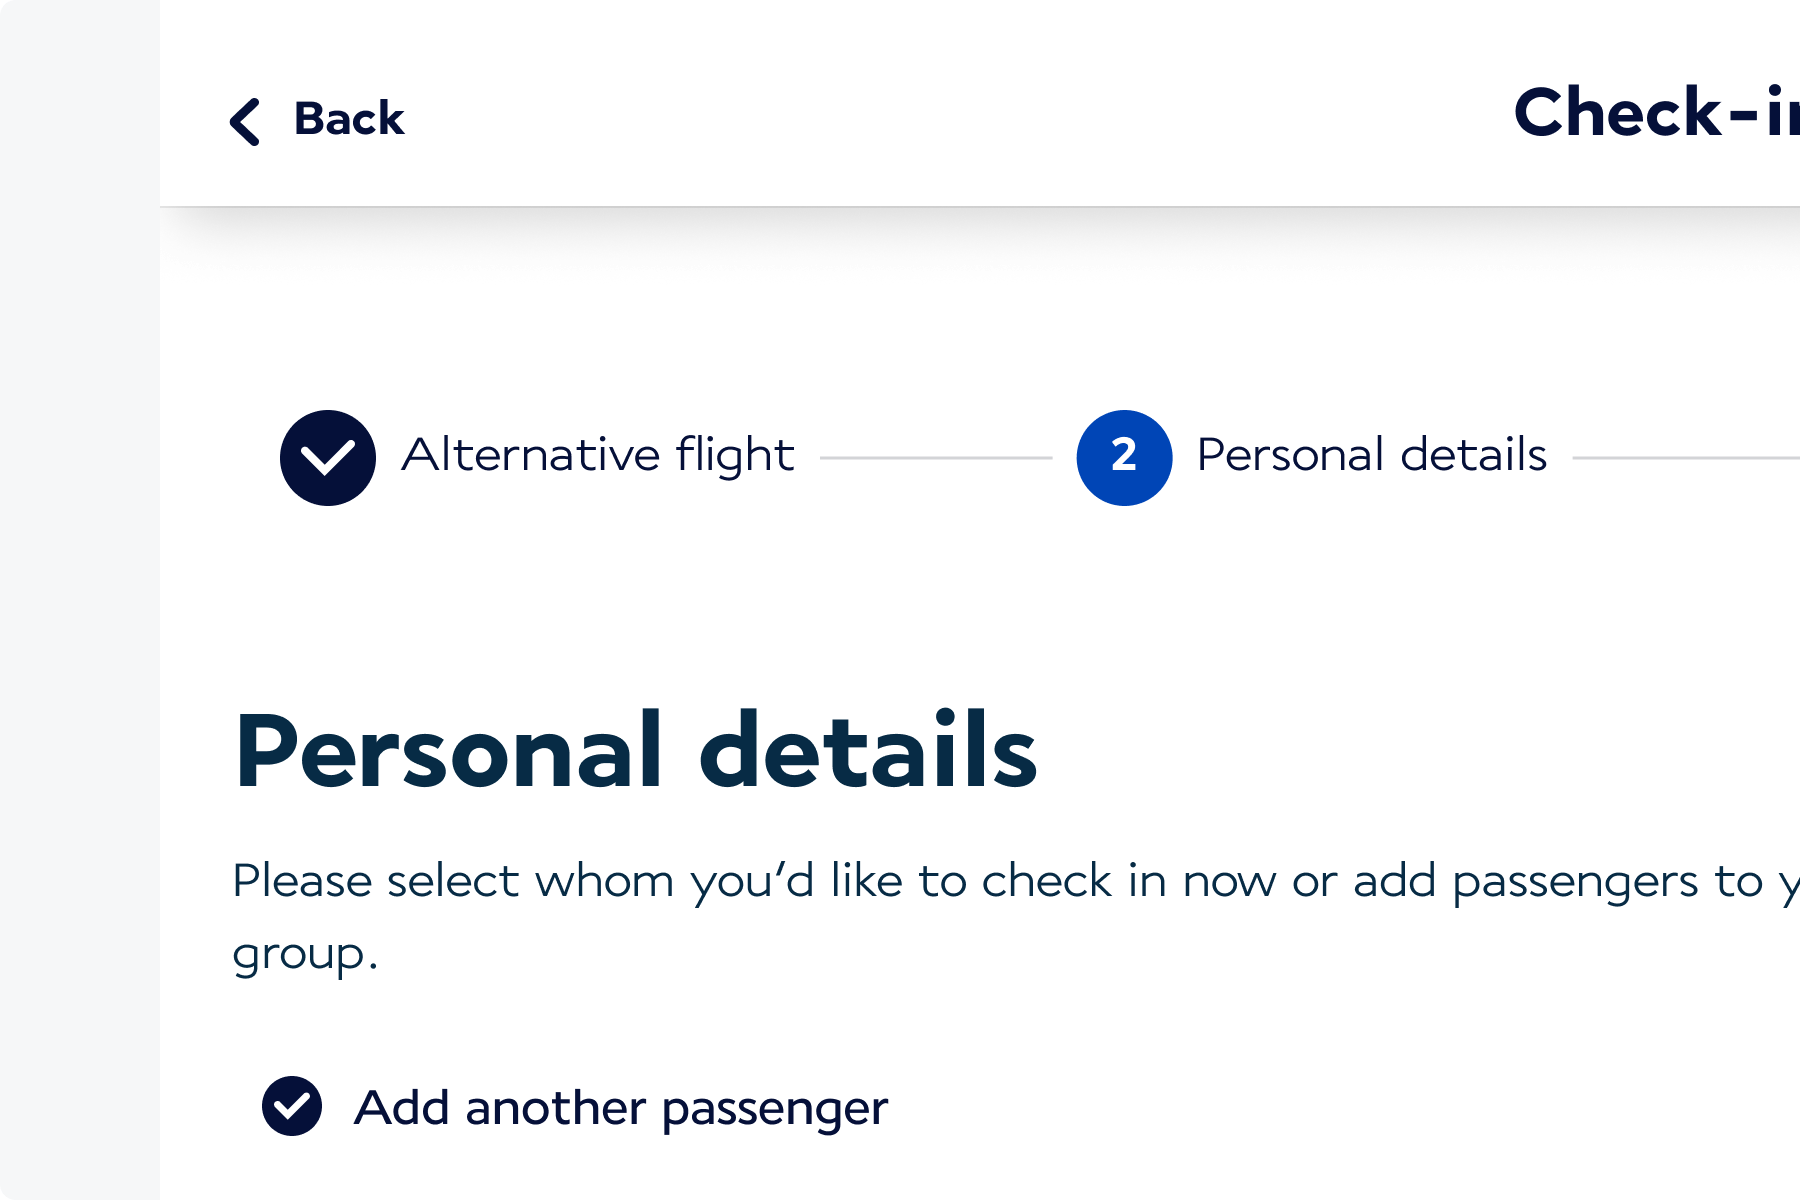This screenshot has height=1200, width=1800.
Task: Click the word flight in step one label
Action: pyautogui.click(x=735, y=456)
